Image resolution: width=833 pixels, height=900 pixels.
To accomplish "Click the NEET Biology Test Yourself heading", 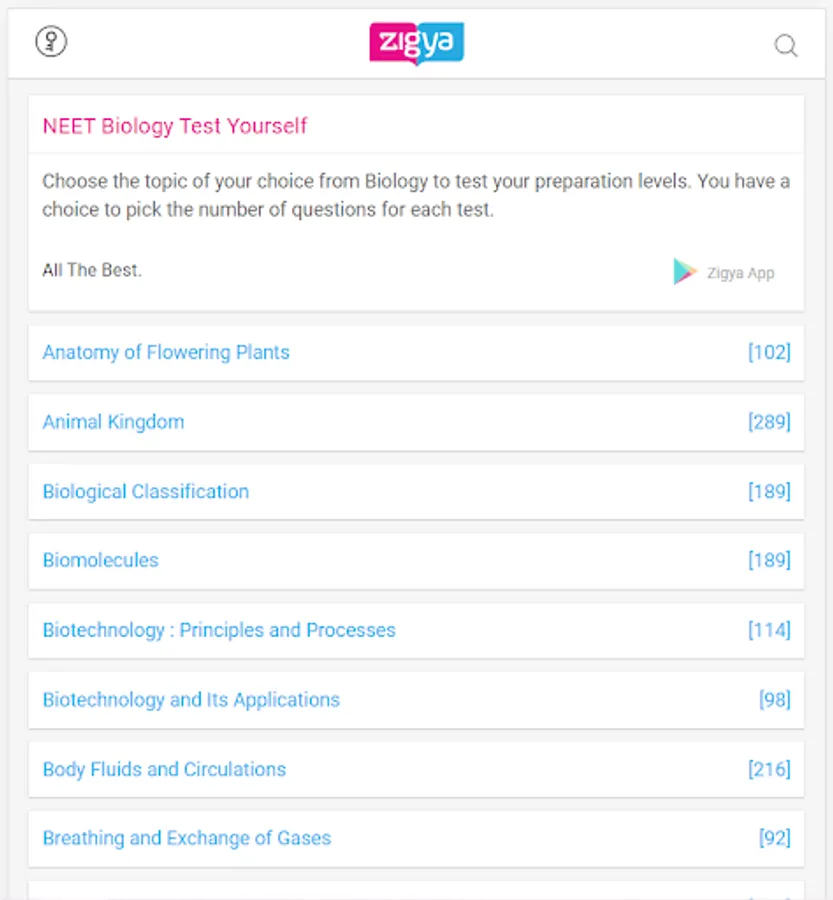I will pos(175,126).
